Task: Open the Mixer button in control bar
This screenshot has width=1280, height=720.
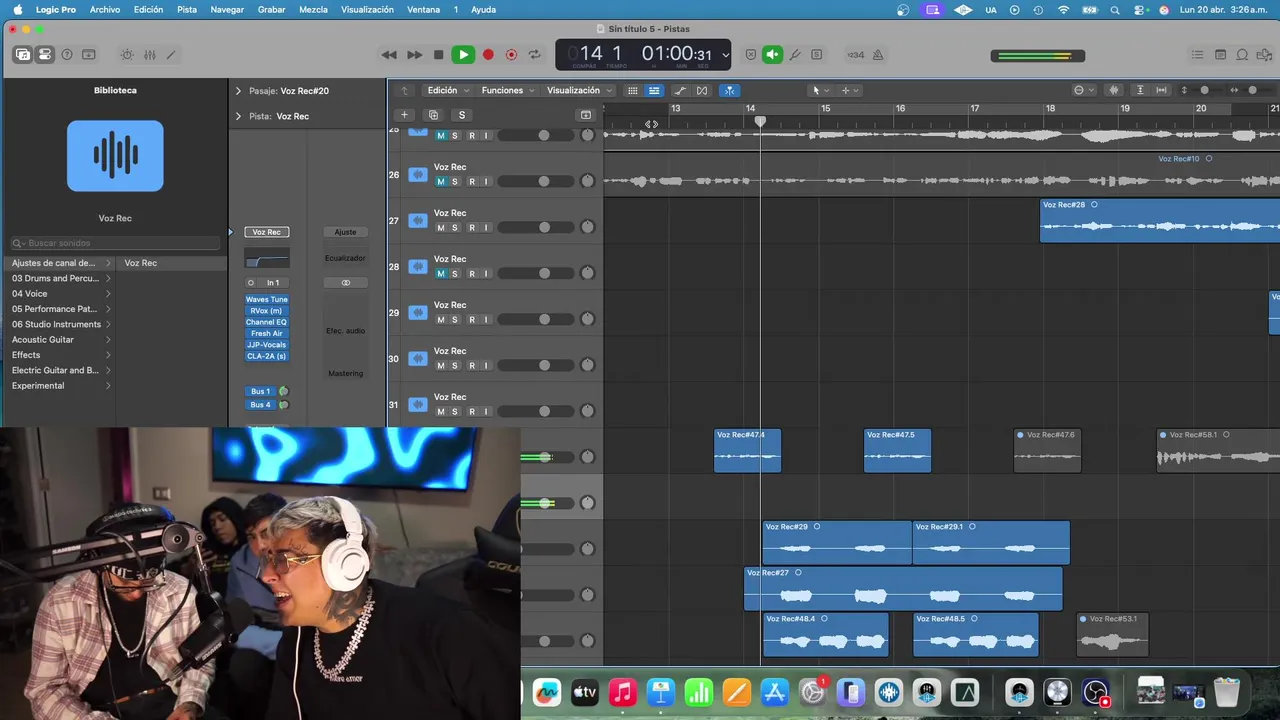Action: (149, 55)
